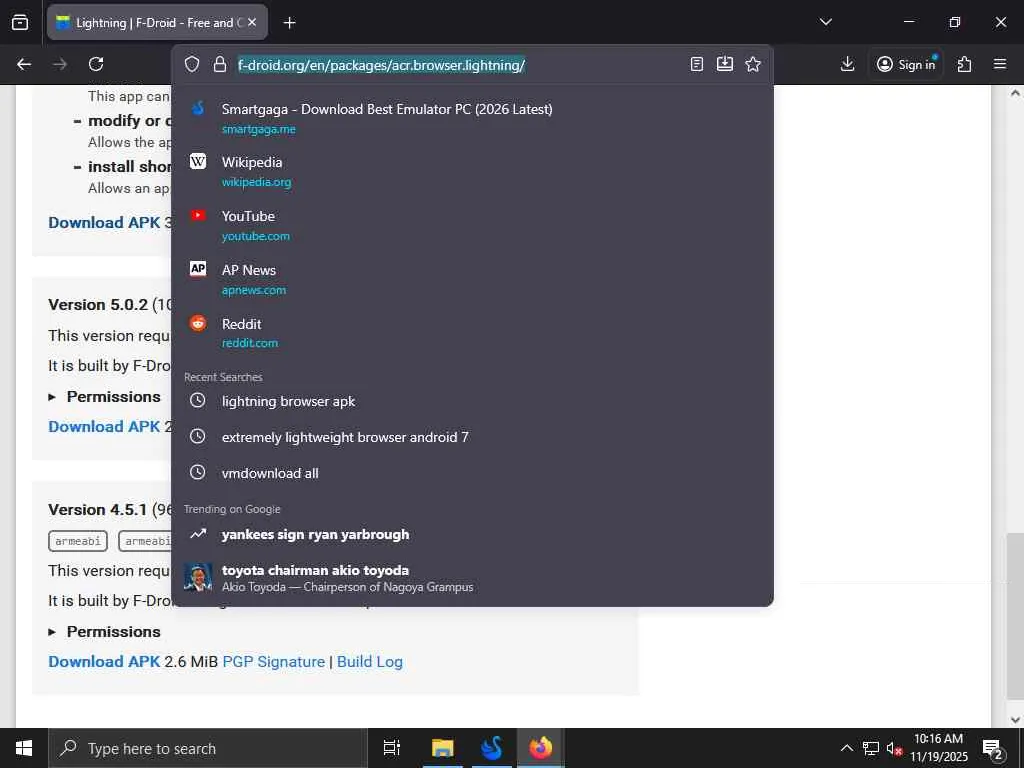The image size is (1024, 768).
Task: Click the Firefox taskbar icon
Action: 541,748
